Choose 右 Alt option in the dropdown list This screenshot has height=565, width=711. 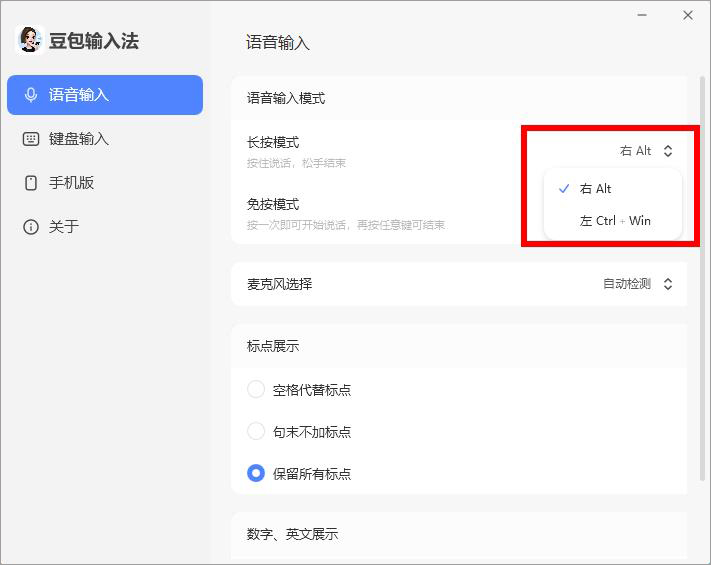click(x=613, y=189)
